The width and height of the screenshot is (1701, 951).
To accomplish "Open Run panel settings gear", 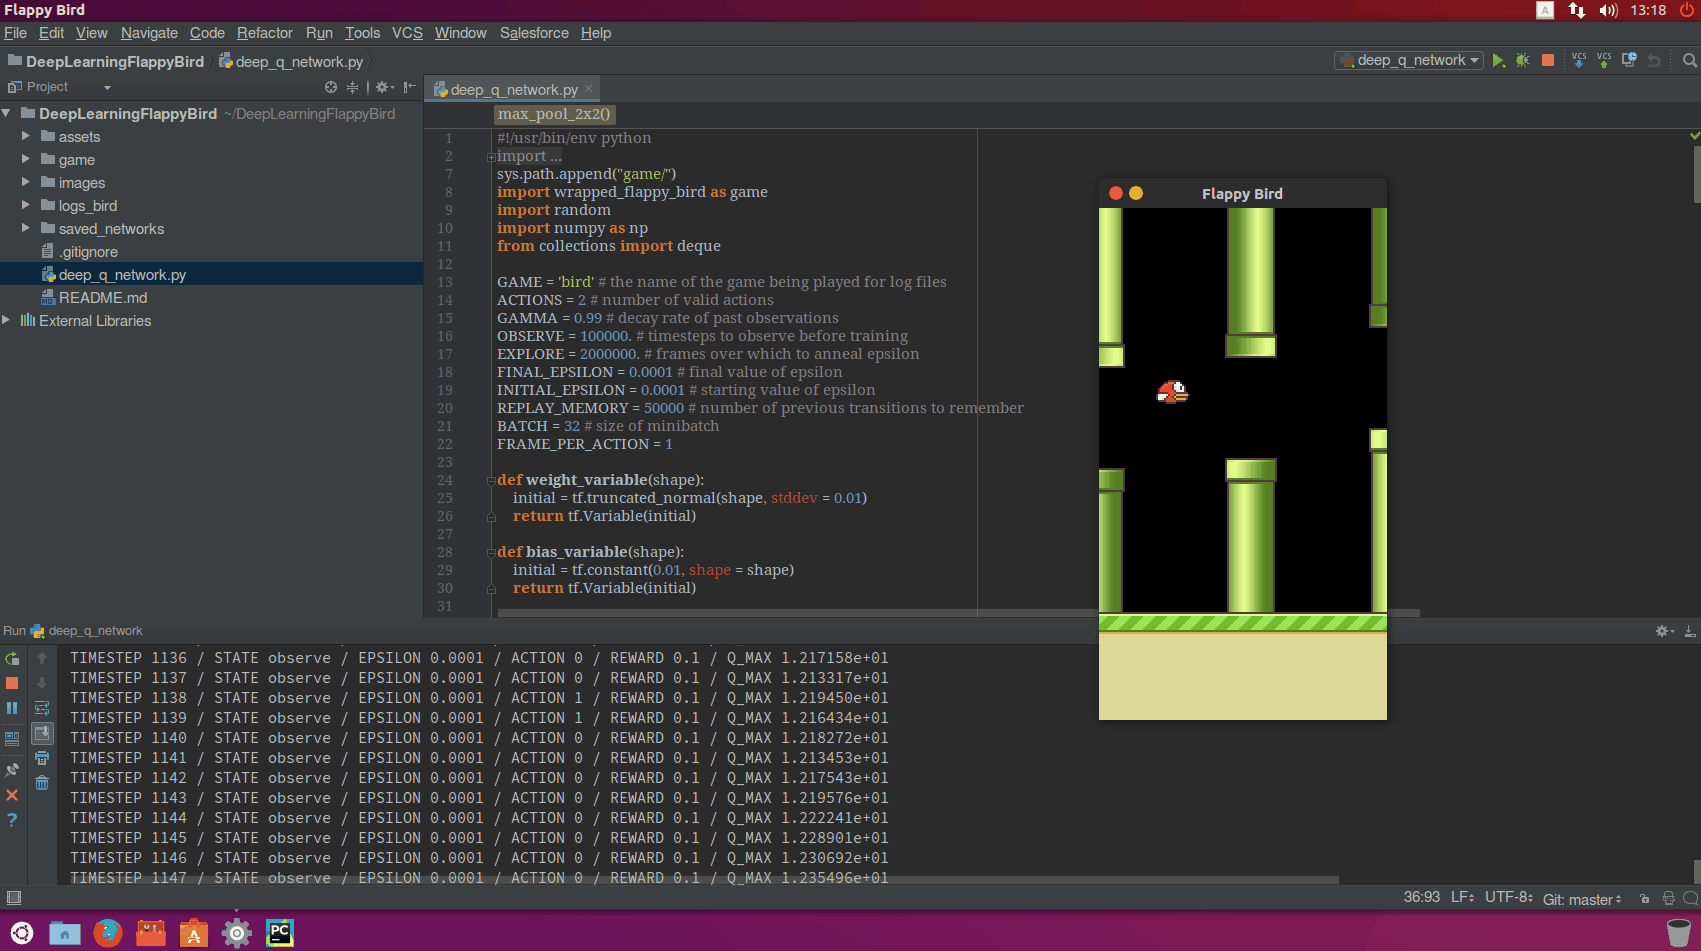I will [x=1664, y=631].
